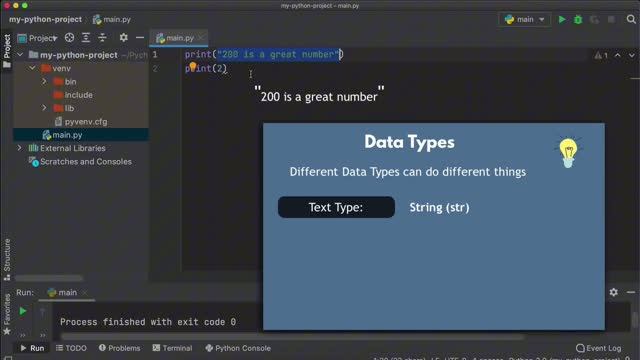Open the main run configuration dropdown
Viewport: 640px width, 360px height.
pos(524,19)
